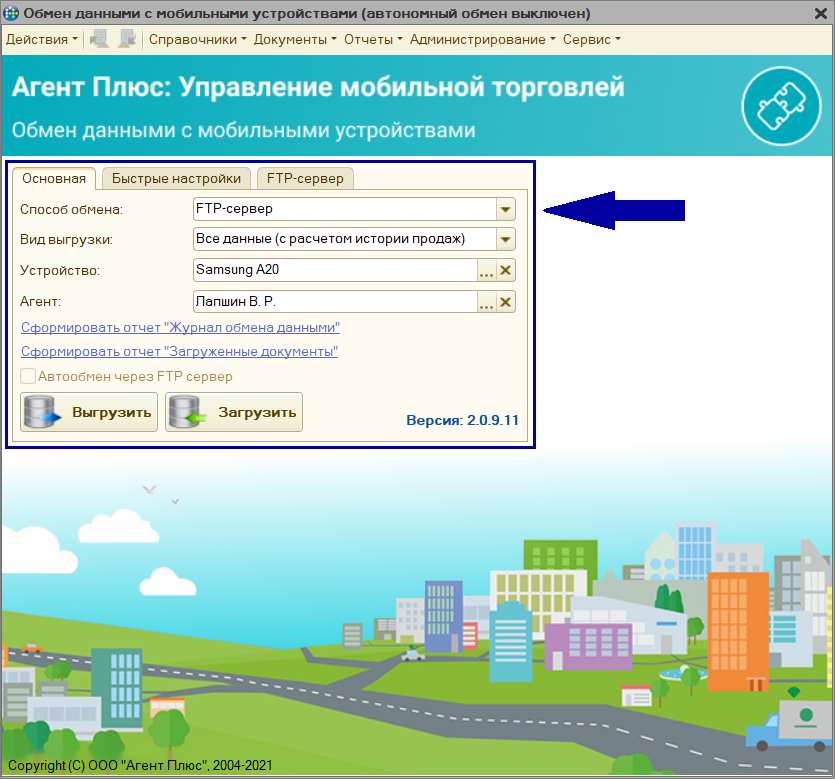Switch to the Основная tab
Viewport: 835px width, 779px height.
[54, 178]
